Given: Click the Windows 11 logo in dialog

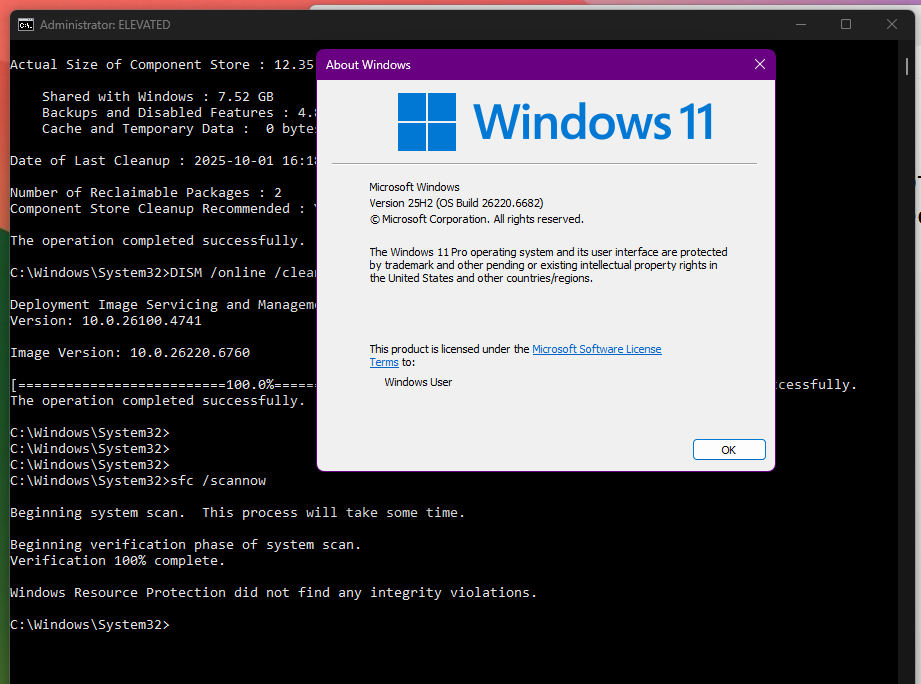Looking at the screenshot, I should [x=555, y=122].
